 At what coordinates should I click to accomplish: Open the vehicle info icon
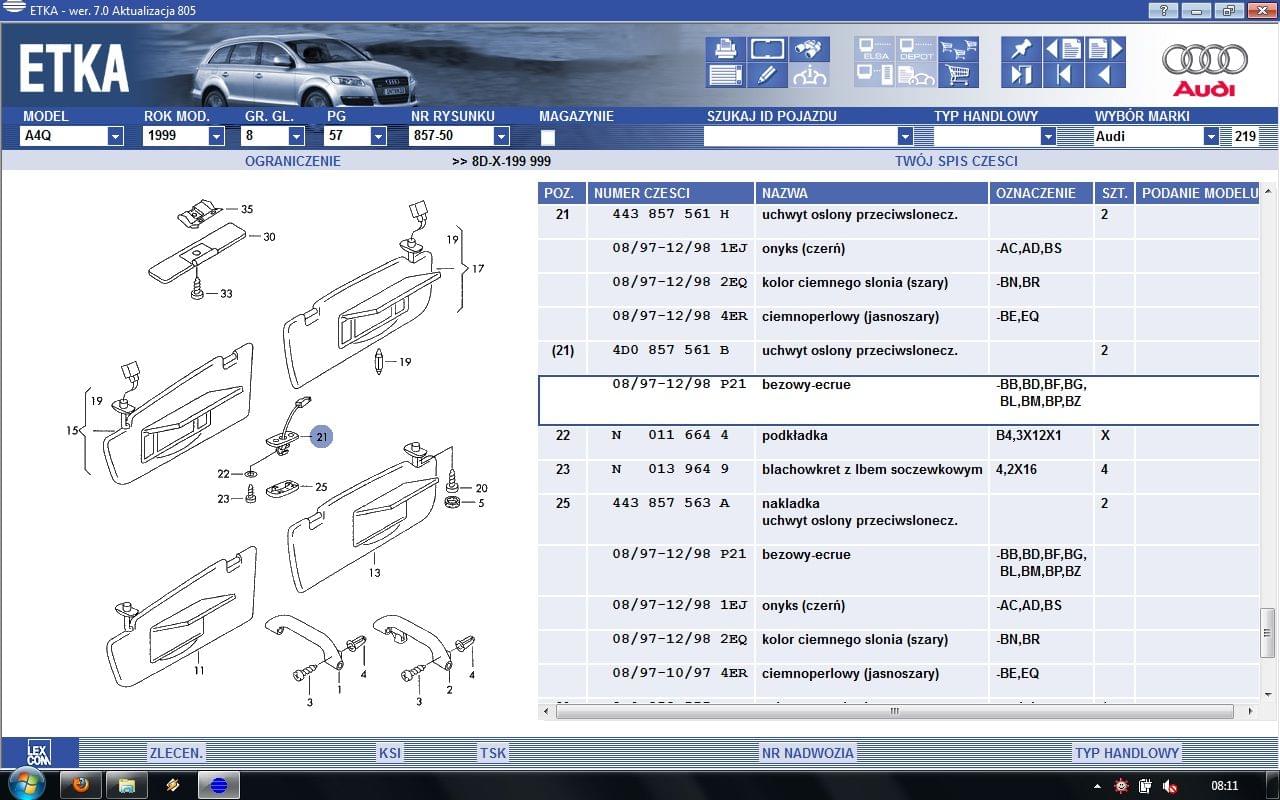(809, 75)
